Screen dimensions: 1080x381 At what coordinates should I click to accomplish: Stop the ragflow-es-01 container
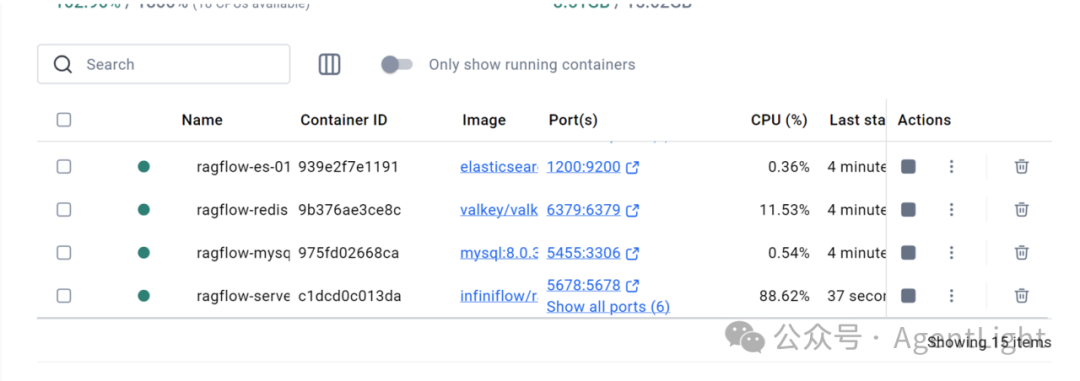coord(908,167)
